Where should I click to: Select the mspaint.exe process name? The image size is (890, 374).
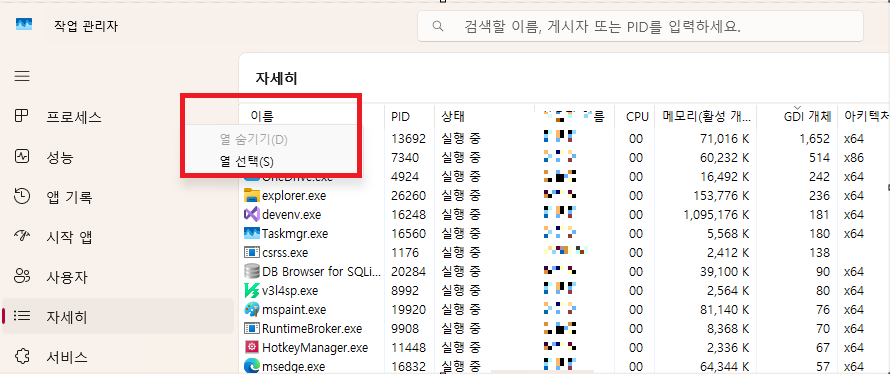click(294, 309)
